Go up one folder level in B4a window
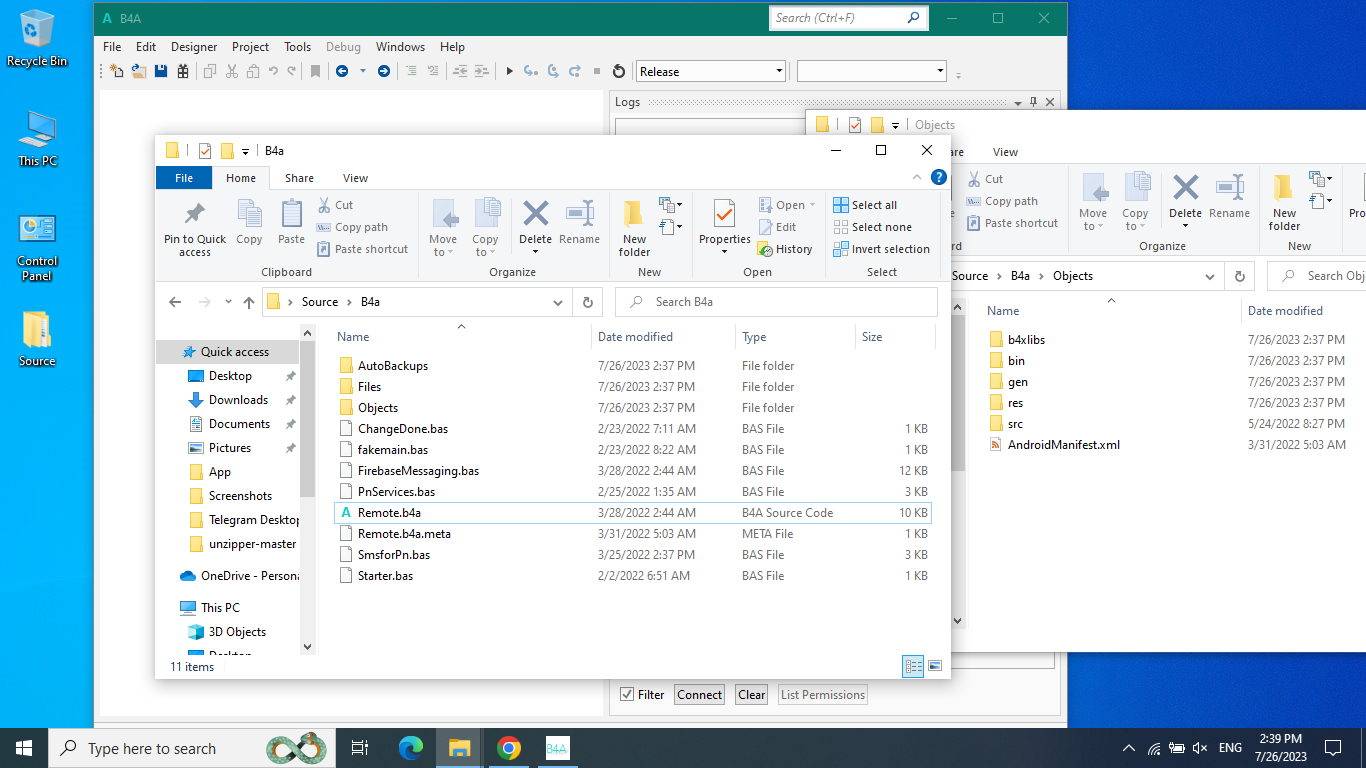The image size is (1366, 768). (x=248, y=302)
